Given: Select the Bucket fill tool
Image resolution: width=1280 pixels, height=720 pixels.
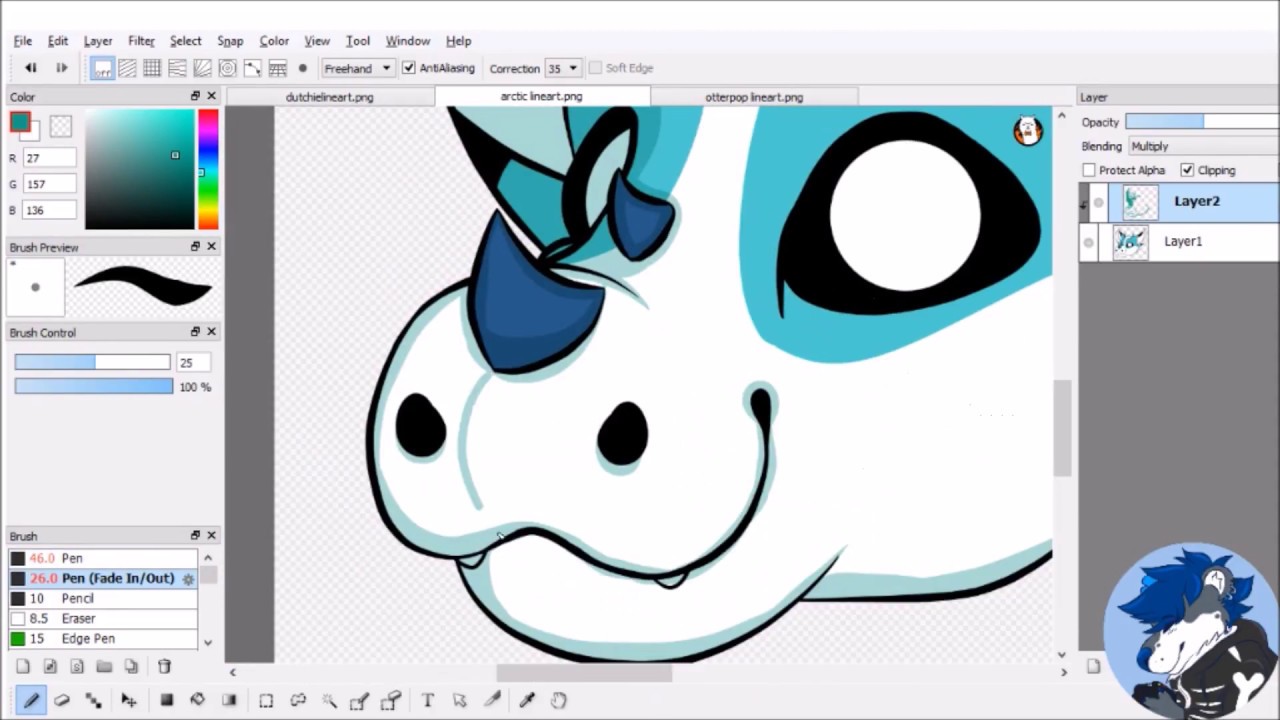Looking at the screenshot, I should tap(197, 700).
